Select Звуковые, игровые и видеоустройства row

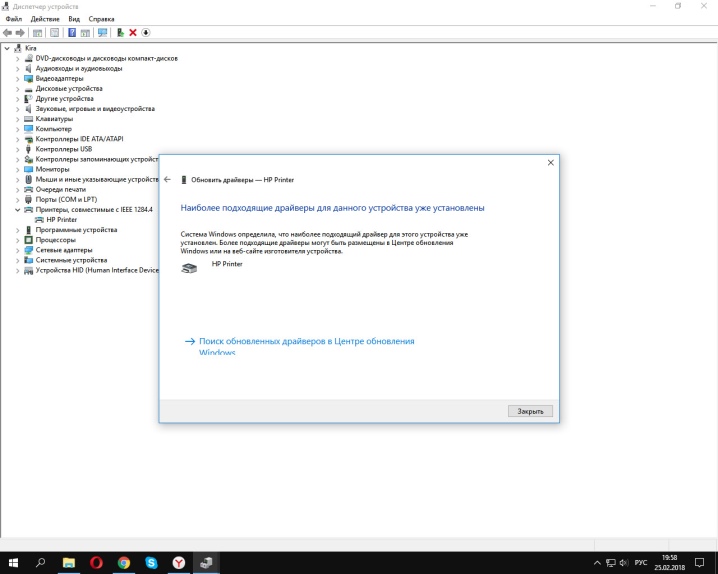point(95,109)
